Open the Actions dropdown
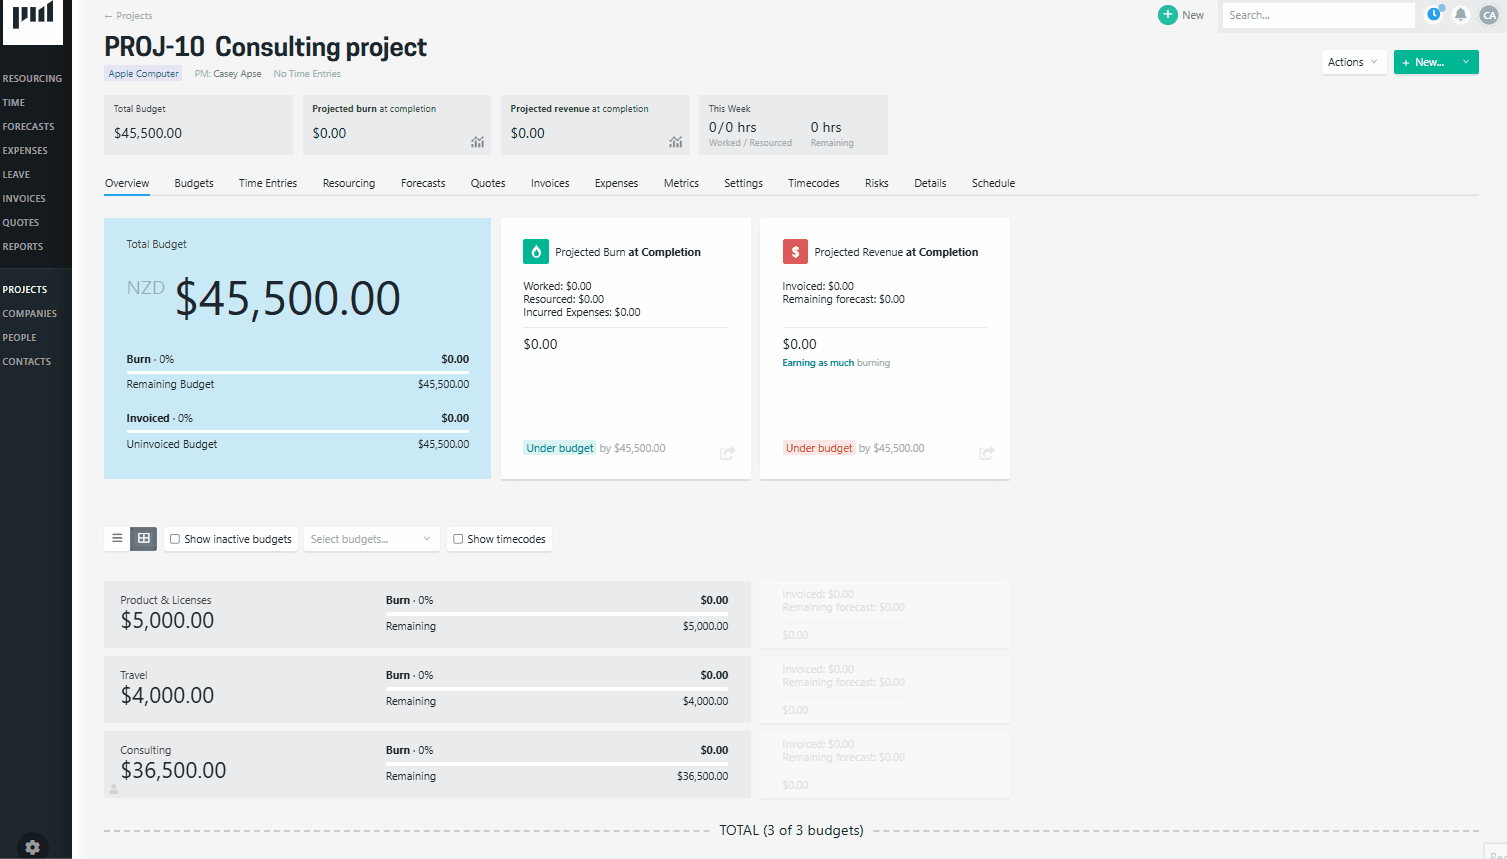Viewport: 1507px width, 859px height. point(1352,61)
